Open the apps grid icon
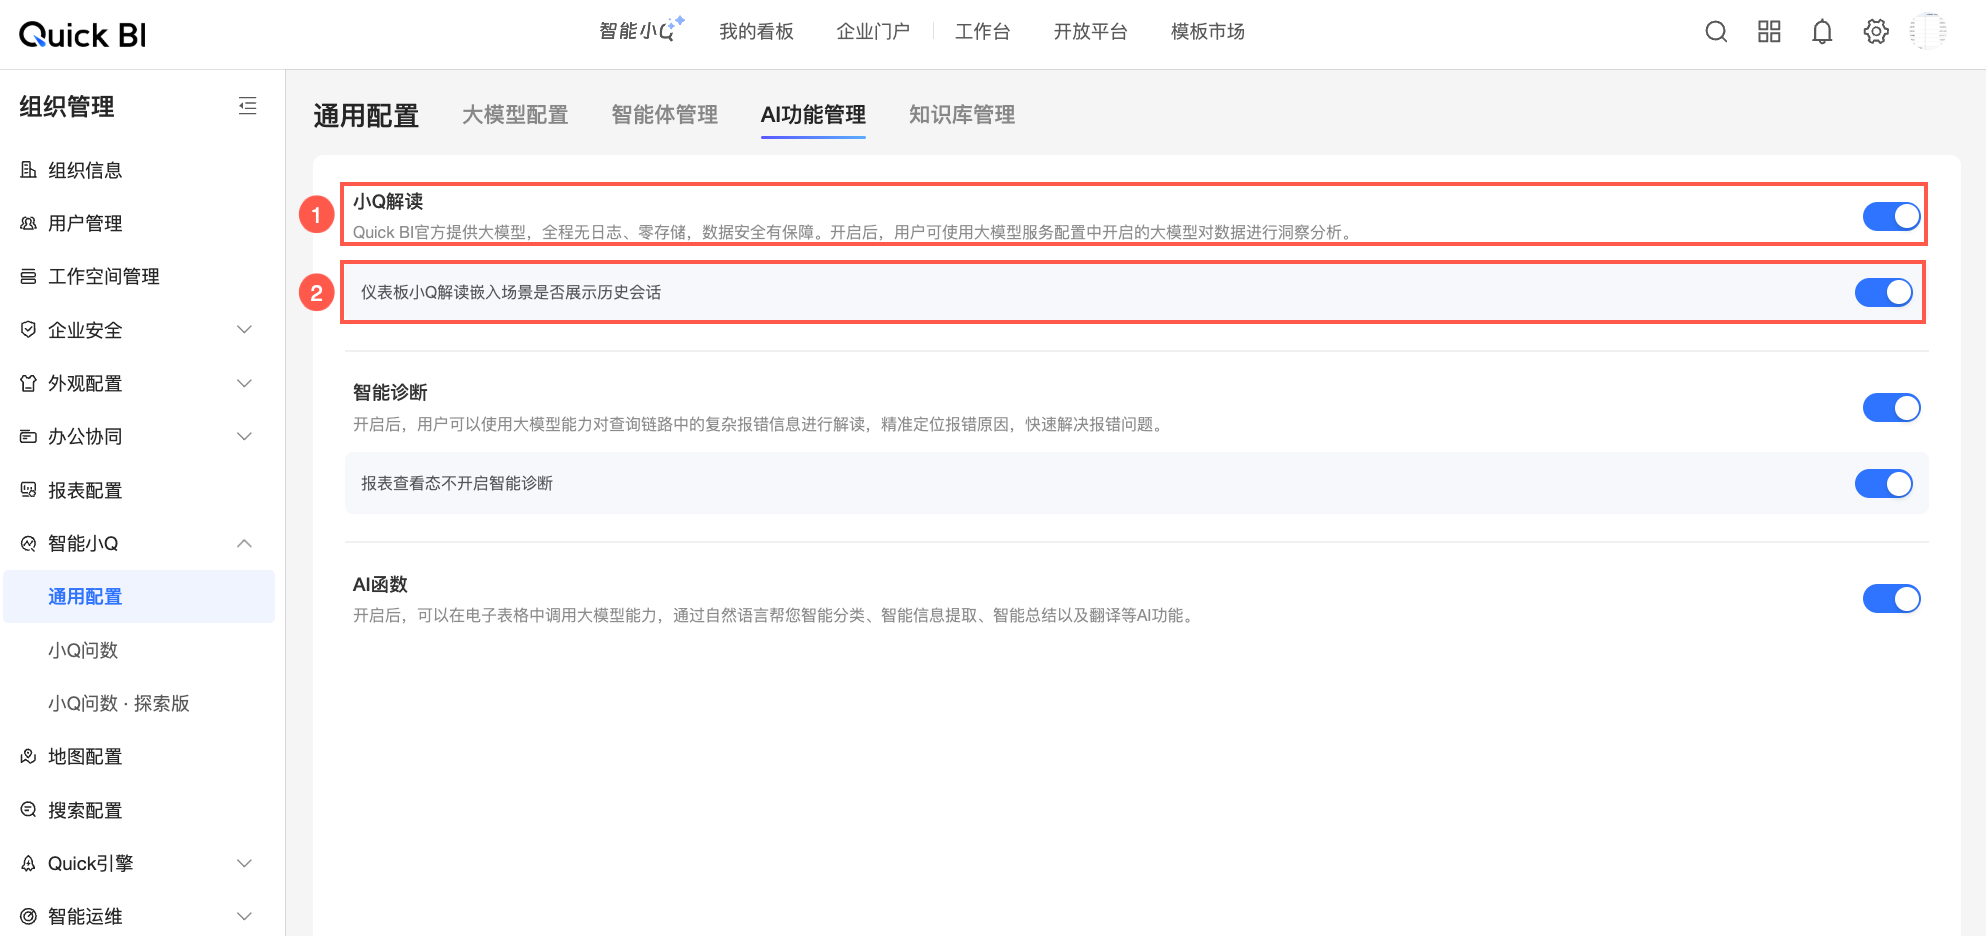Viewport: 1986px width, 936px height. point(1769,32)
